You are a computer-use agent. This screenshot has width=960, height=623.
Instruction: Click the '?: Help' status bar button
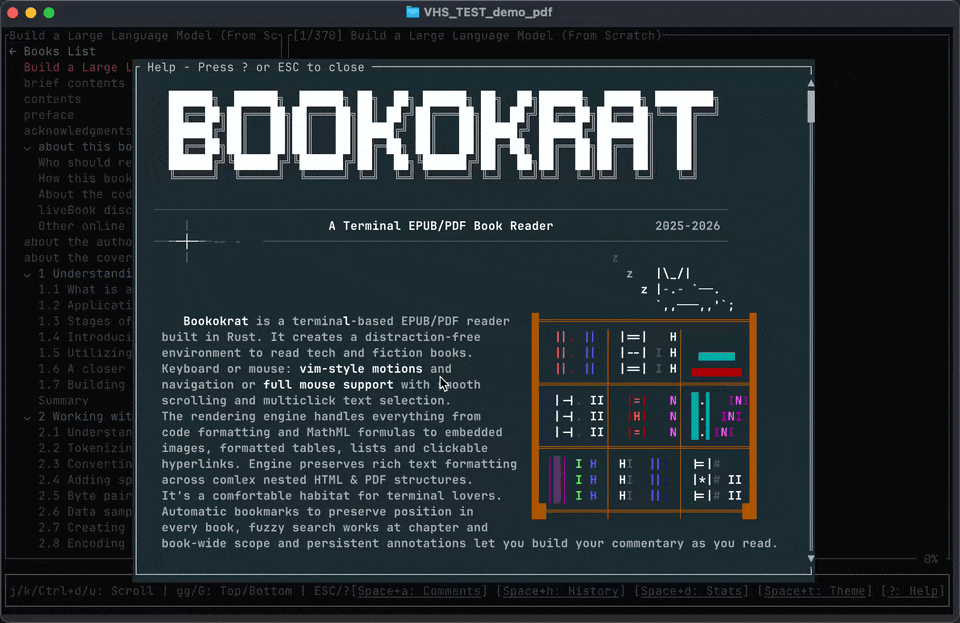(x=912, y=592)
